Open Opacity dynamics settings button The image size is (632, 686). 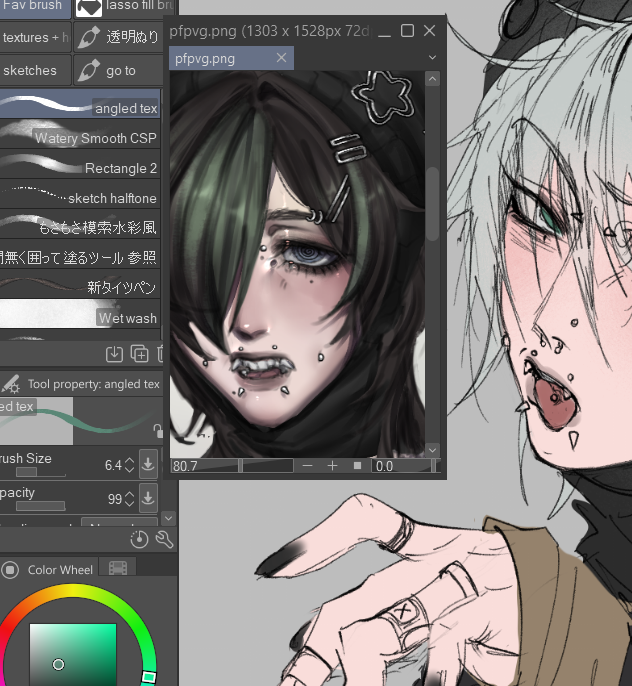[148, 498]
